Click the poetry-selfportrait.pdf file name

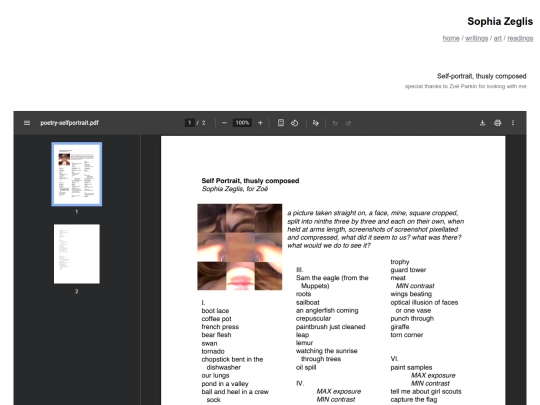tap(69, 123)
